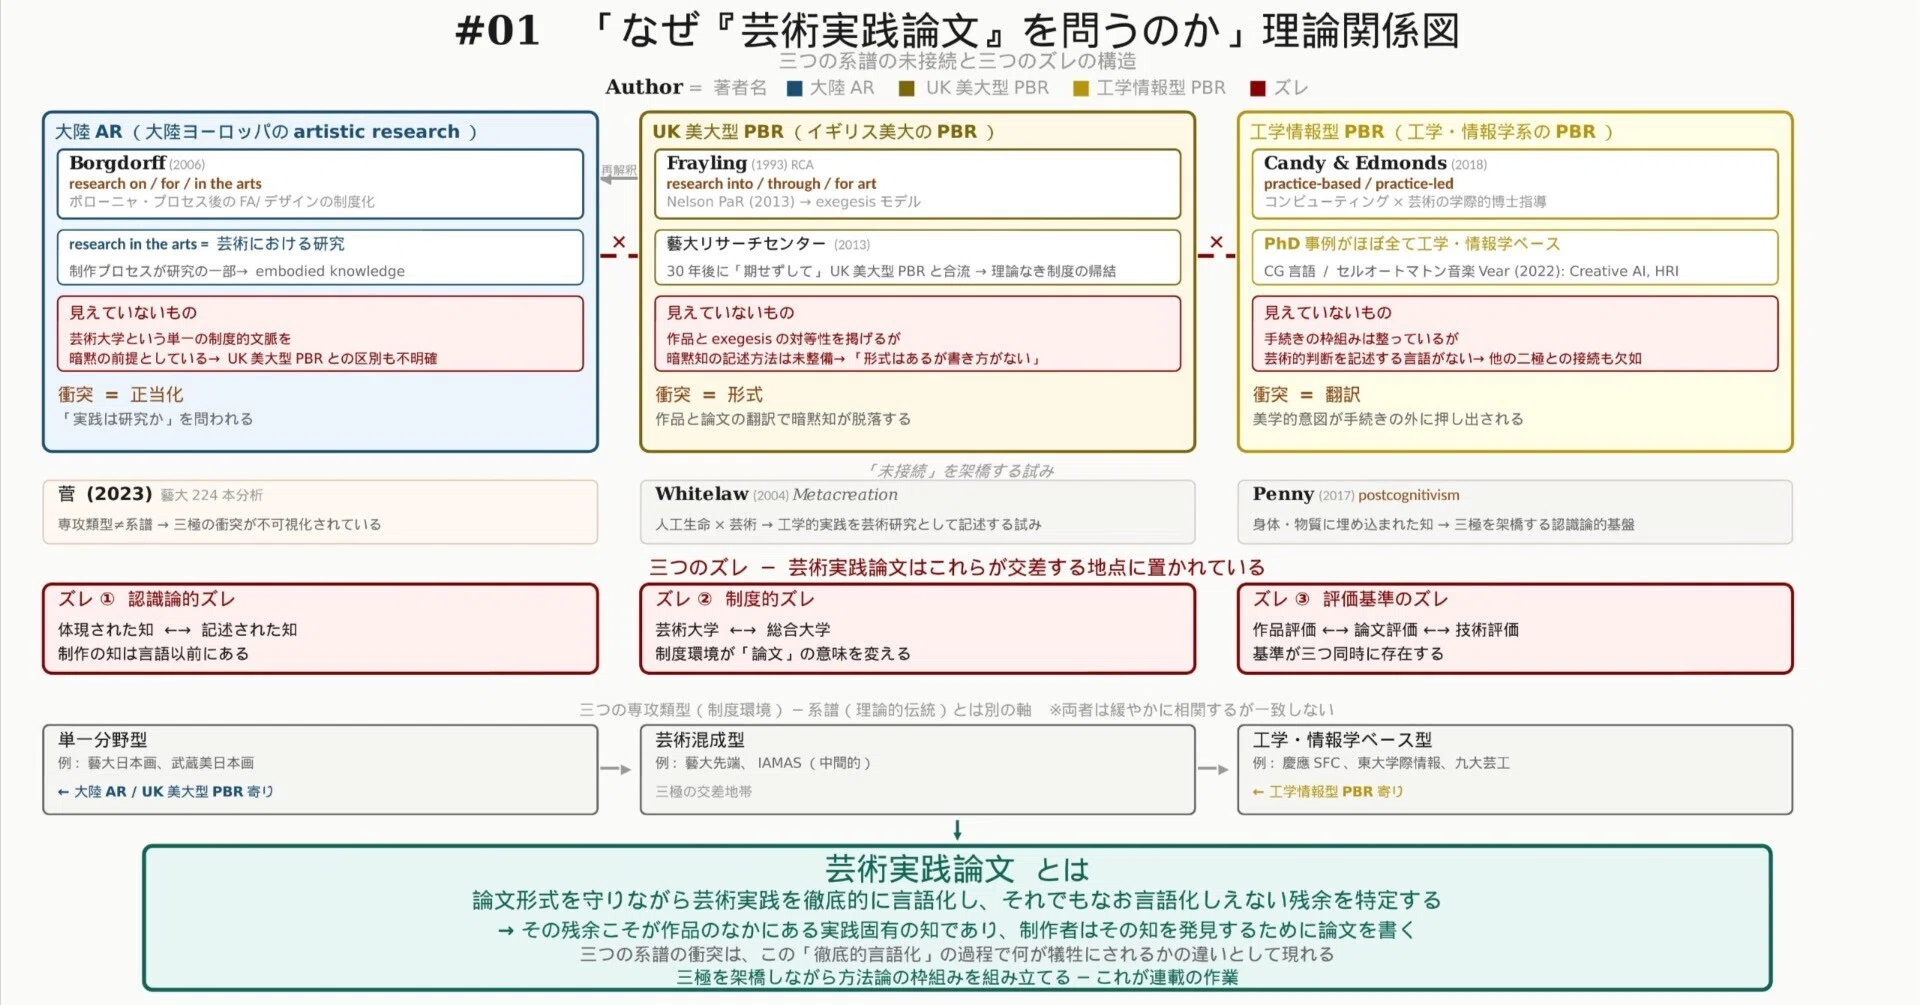Screen dimensions: 1920x1005
Task: Click the red ズレ legend swatch
Action: click(1258, 88)
